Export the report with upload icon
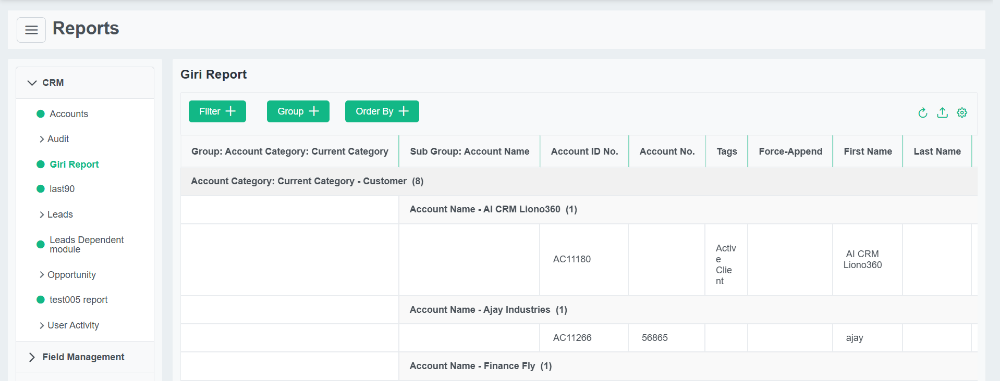The height and width of the screenshot is (381, 1000). (942, 113)
